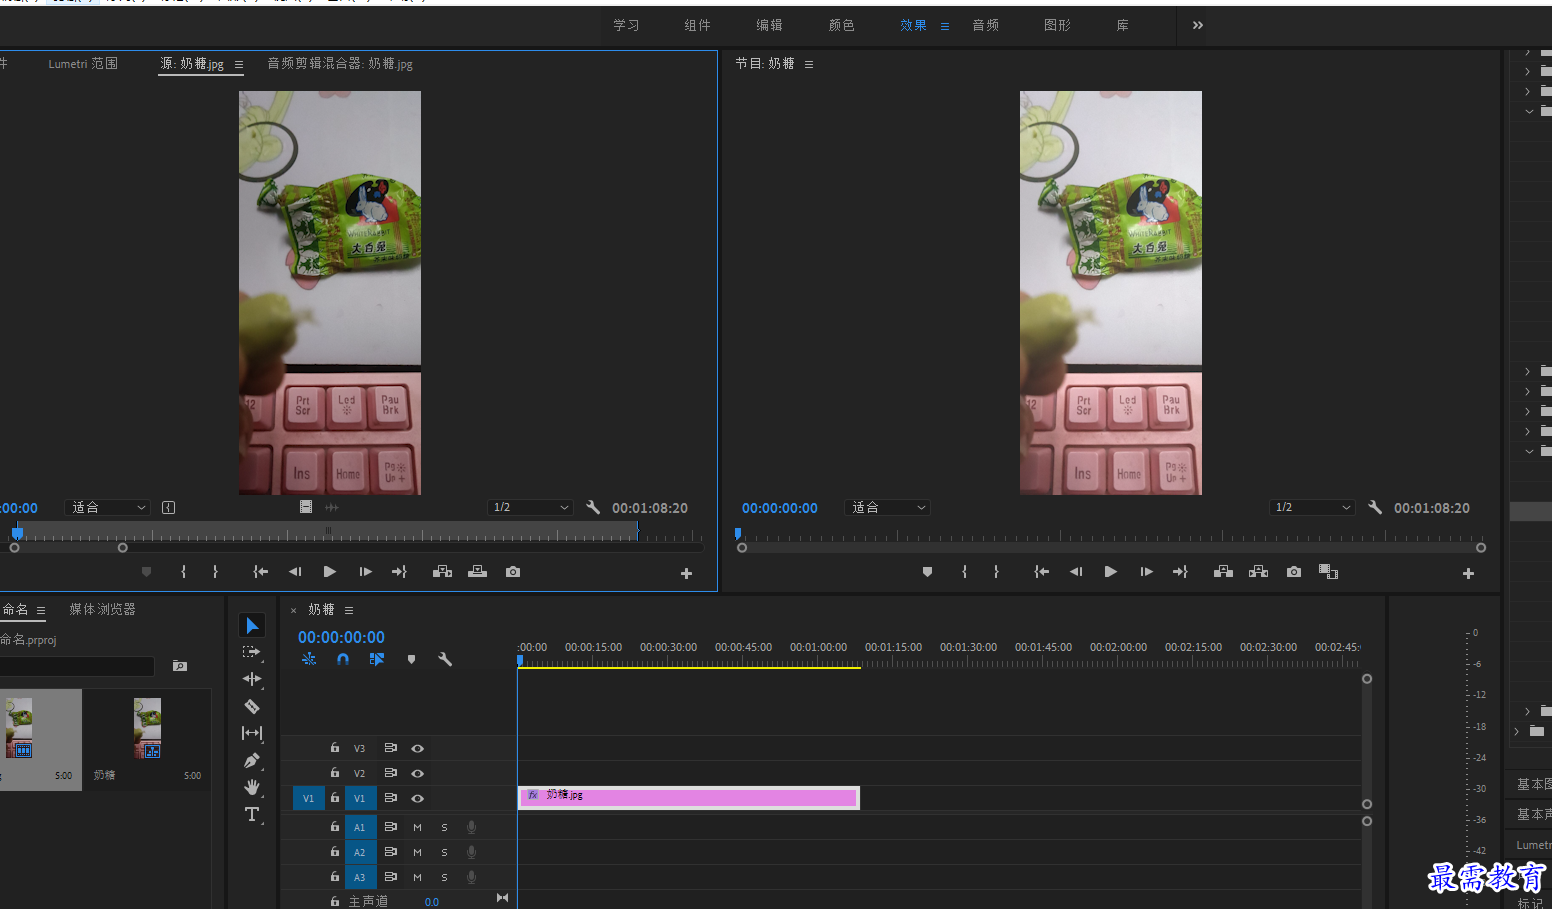
Task: Switch to 学习 workspace
Action: 627,25
